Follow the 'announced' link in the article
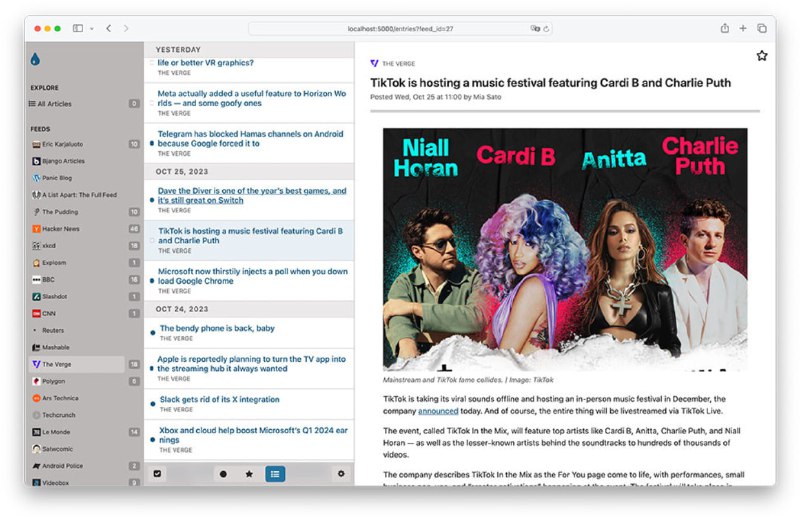 [x=438, y=411]
